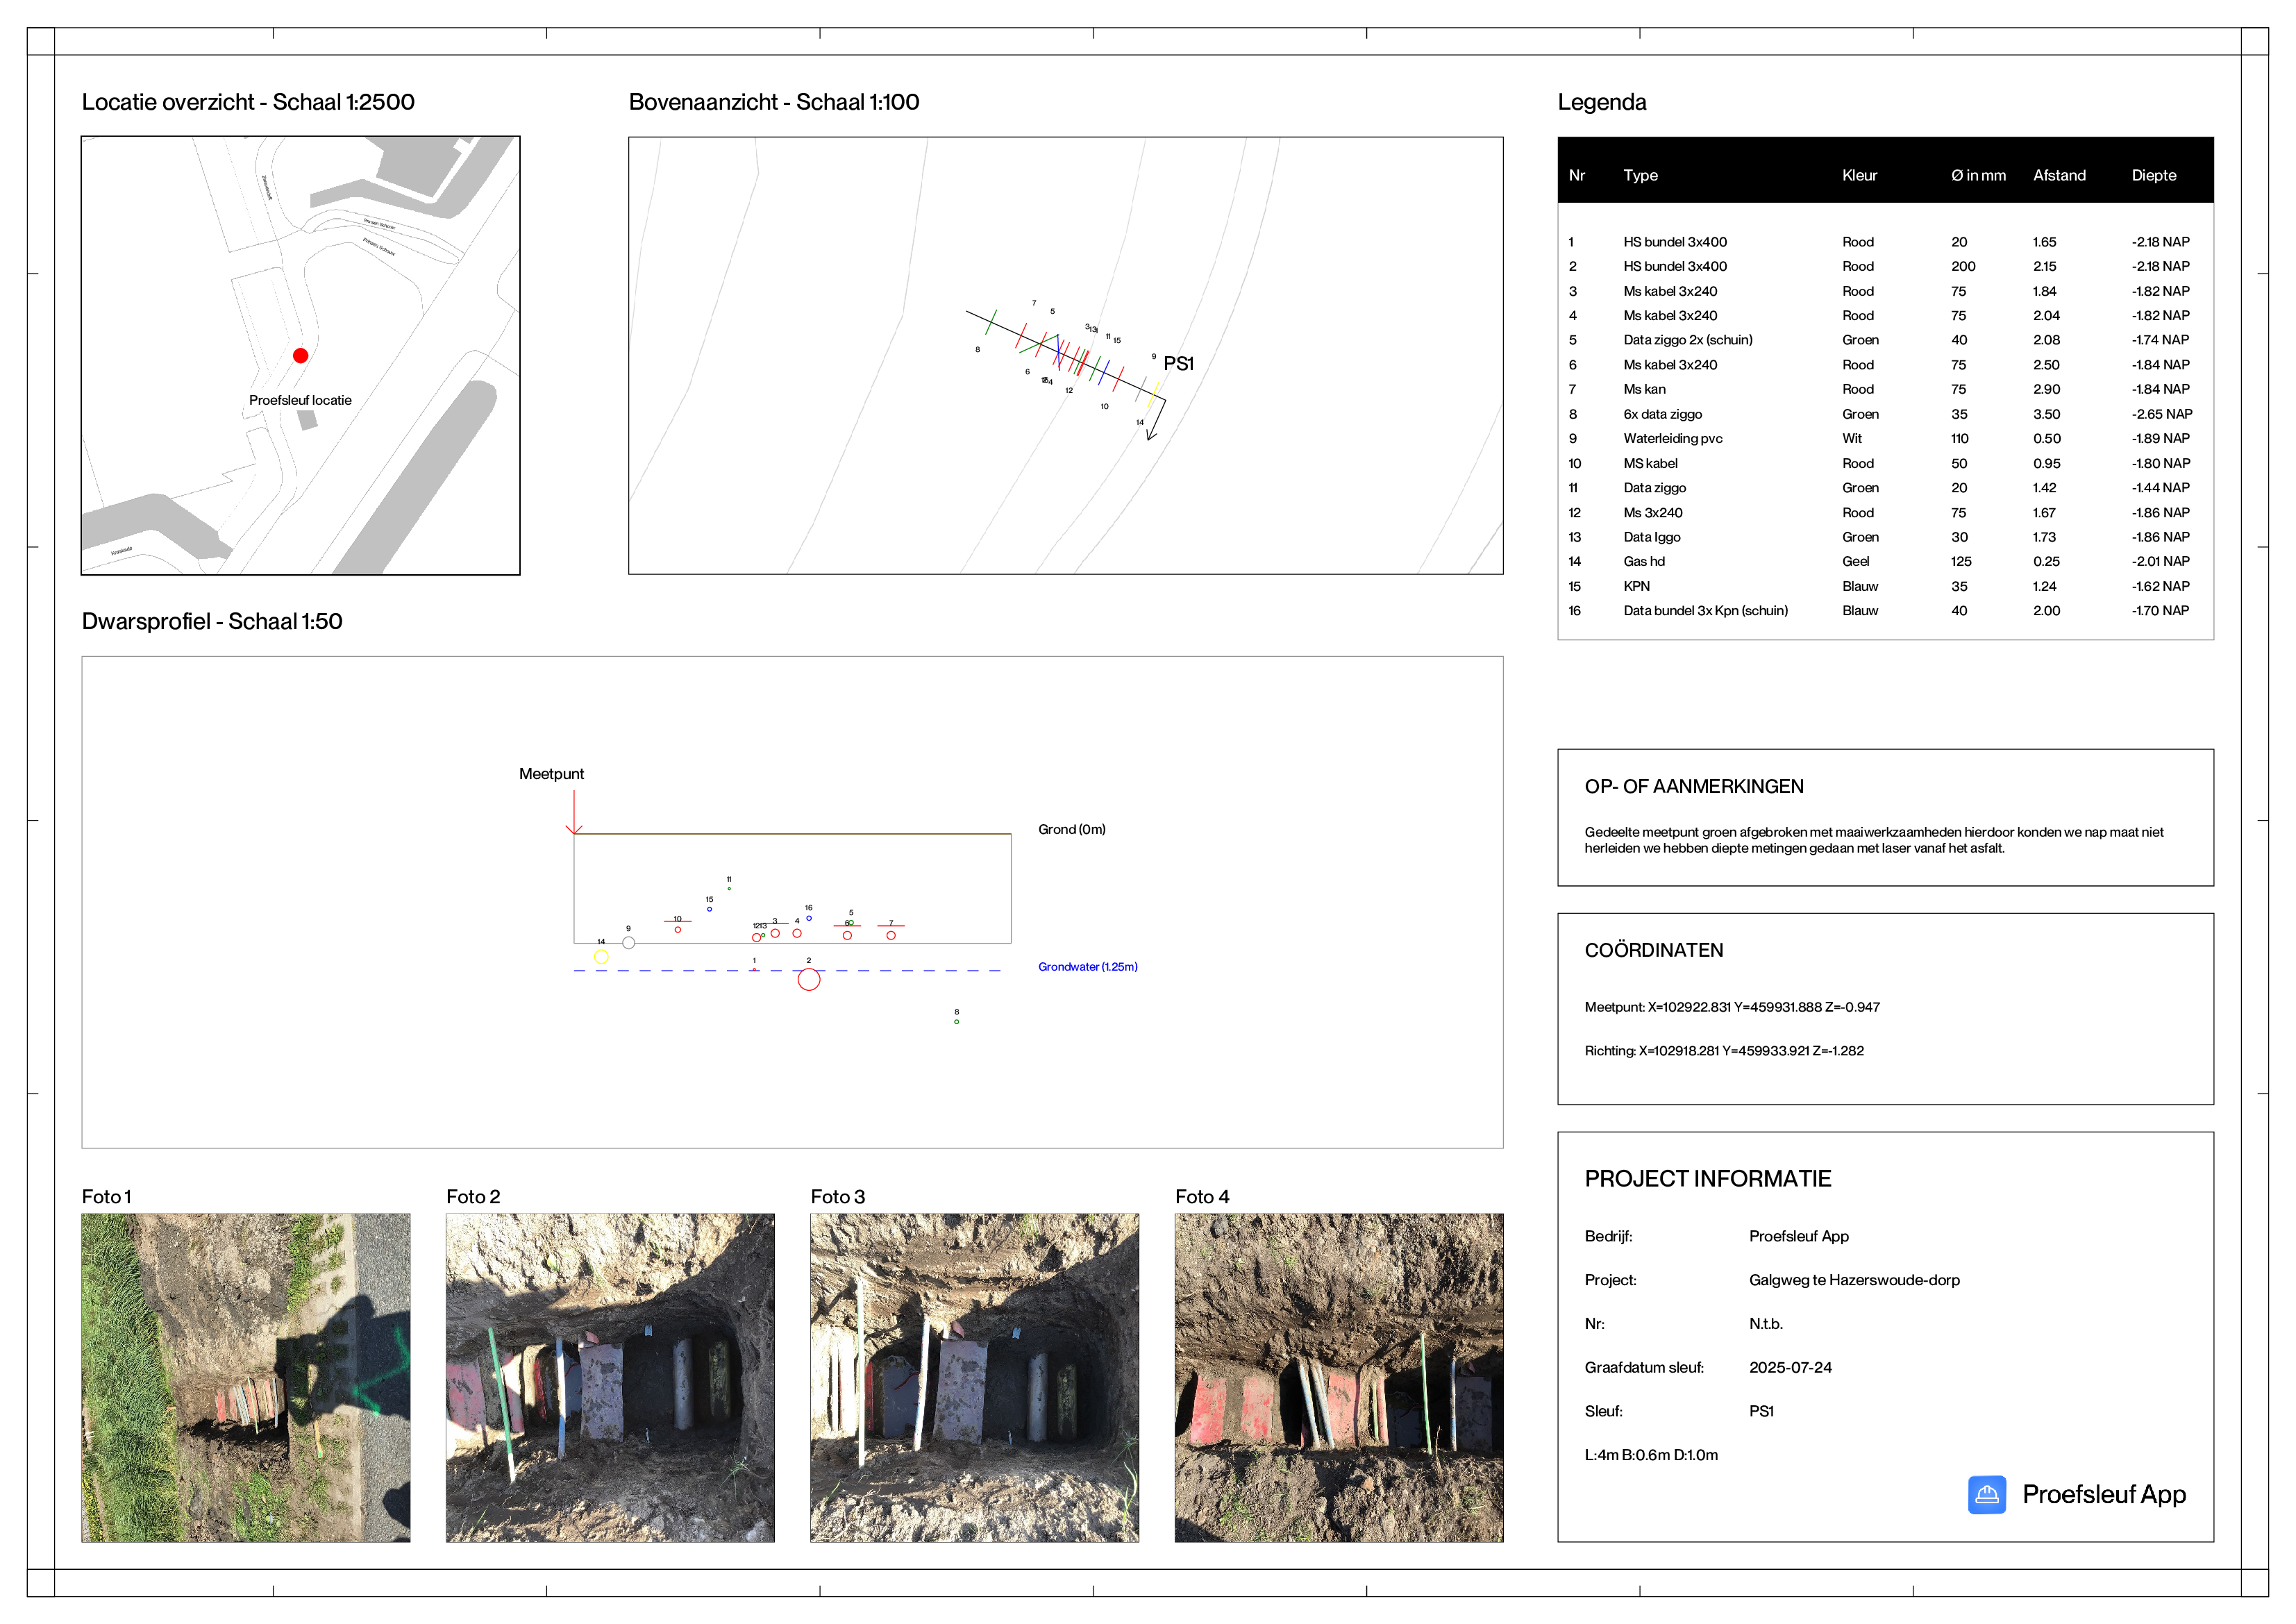Click the Diepte column header in Legenda
Screen dimensions: 2296x1624
pos(2153,175)
